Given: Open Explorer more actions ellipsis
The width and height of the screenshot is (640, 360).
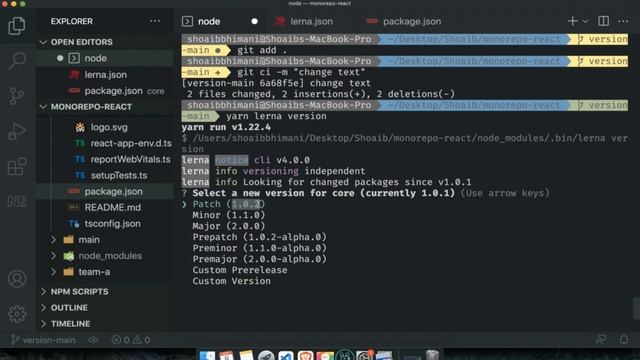Looking at the screenshot, I should point(155,21).
